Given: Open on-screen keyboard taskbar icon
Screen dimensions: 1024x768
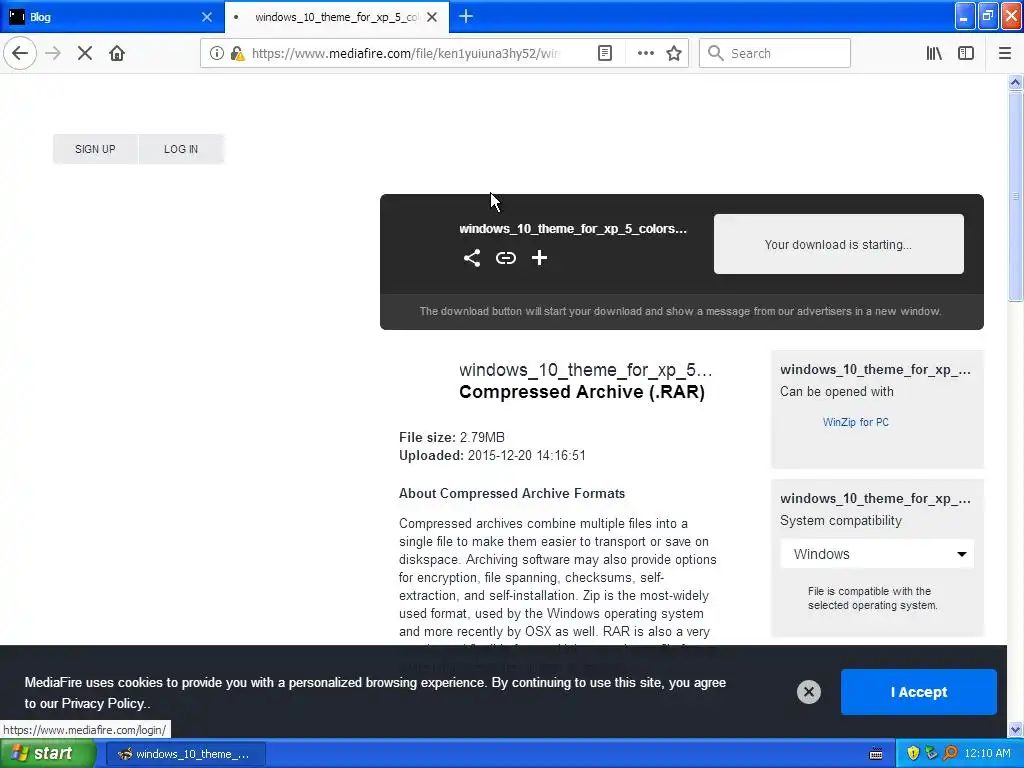Looking at the screenshot, I should tap(876, 754).
